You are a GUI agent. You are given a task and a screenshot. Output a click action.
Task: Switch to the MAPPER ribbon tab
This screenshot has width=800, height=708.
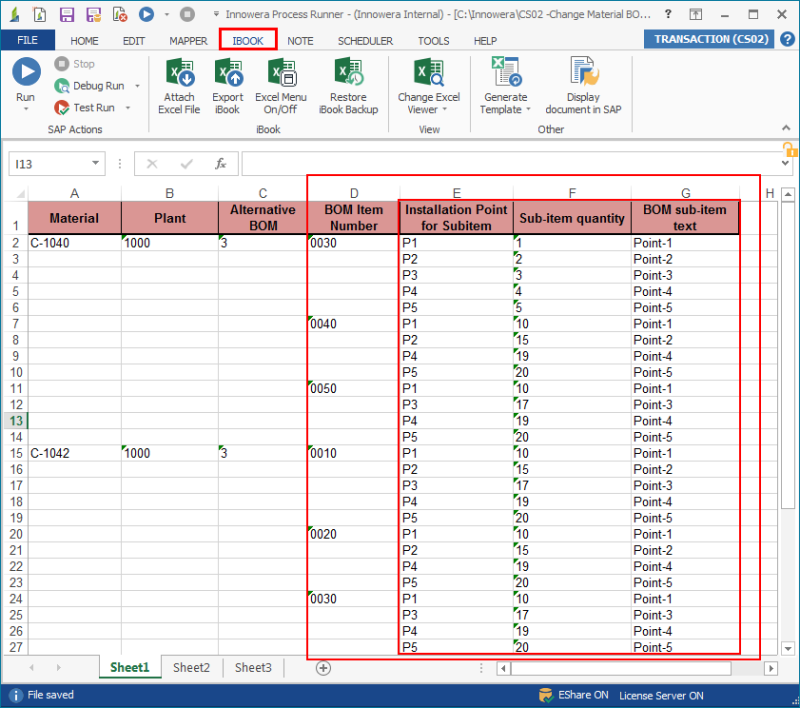pyautogui.click(x=188, y=41)
